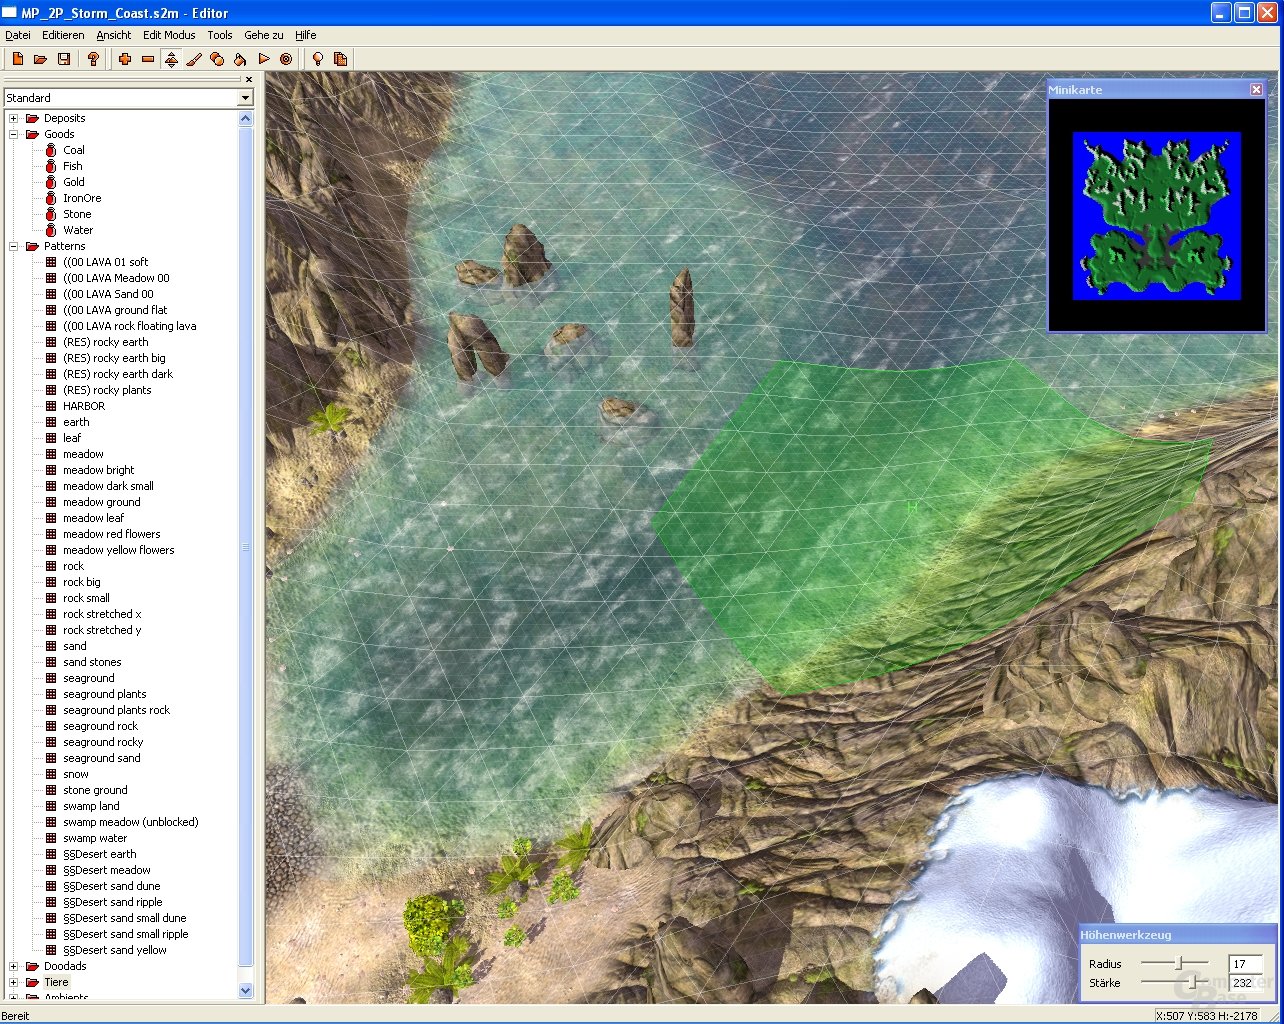Expand the Doodads tree folder
1284x1024 pixels.
(14, 966)
